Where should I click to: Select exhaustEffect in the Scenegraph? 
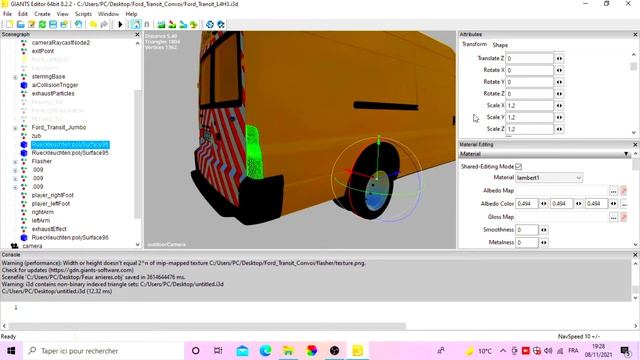tap(49, 229)
